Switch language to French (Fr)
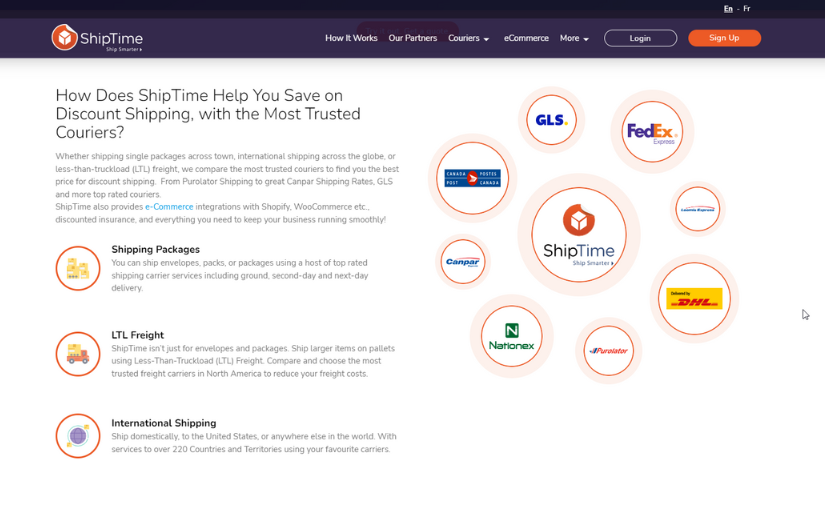The image size is (825, 525). 747,8
